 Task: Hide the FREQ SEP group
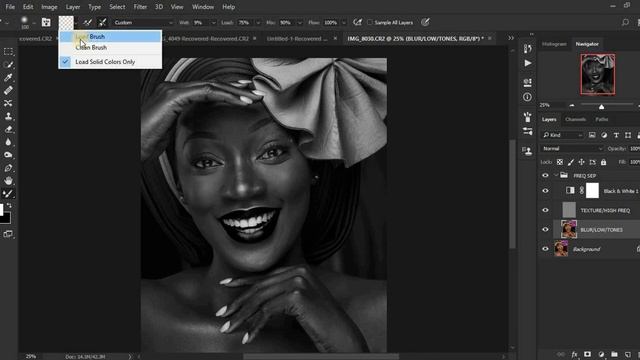[x=545, y=176]
